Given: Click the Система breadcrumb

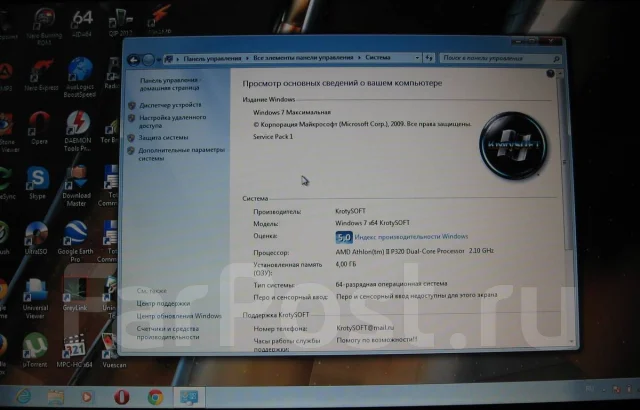Looking at the screenshot, I should click(x=378, y=58).
